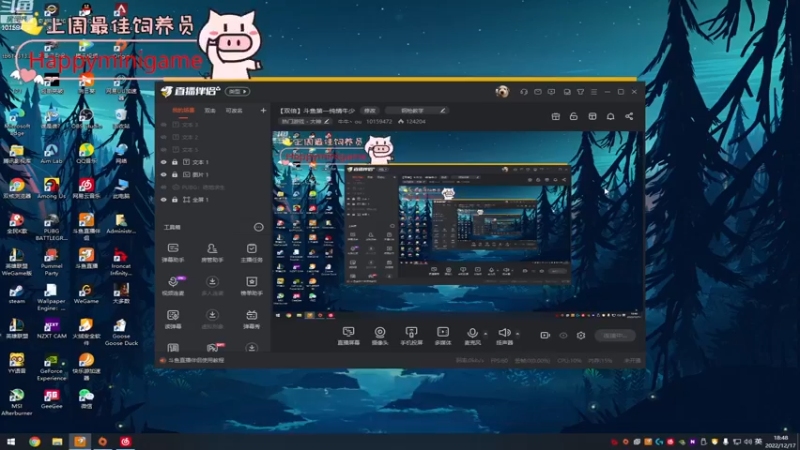Open the 读弹幕 read-danmaku tool
The height and width of the screenshot is (450, 800).
click(173, 319)
